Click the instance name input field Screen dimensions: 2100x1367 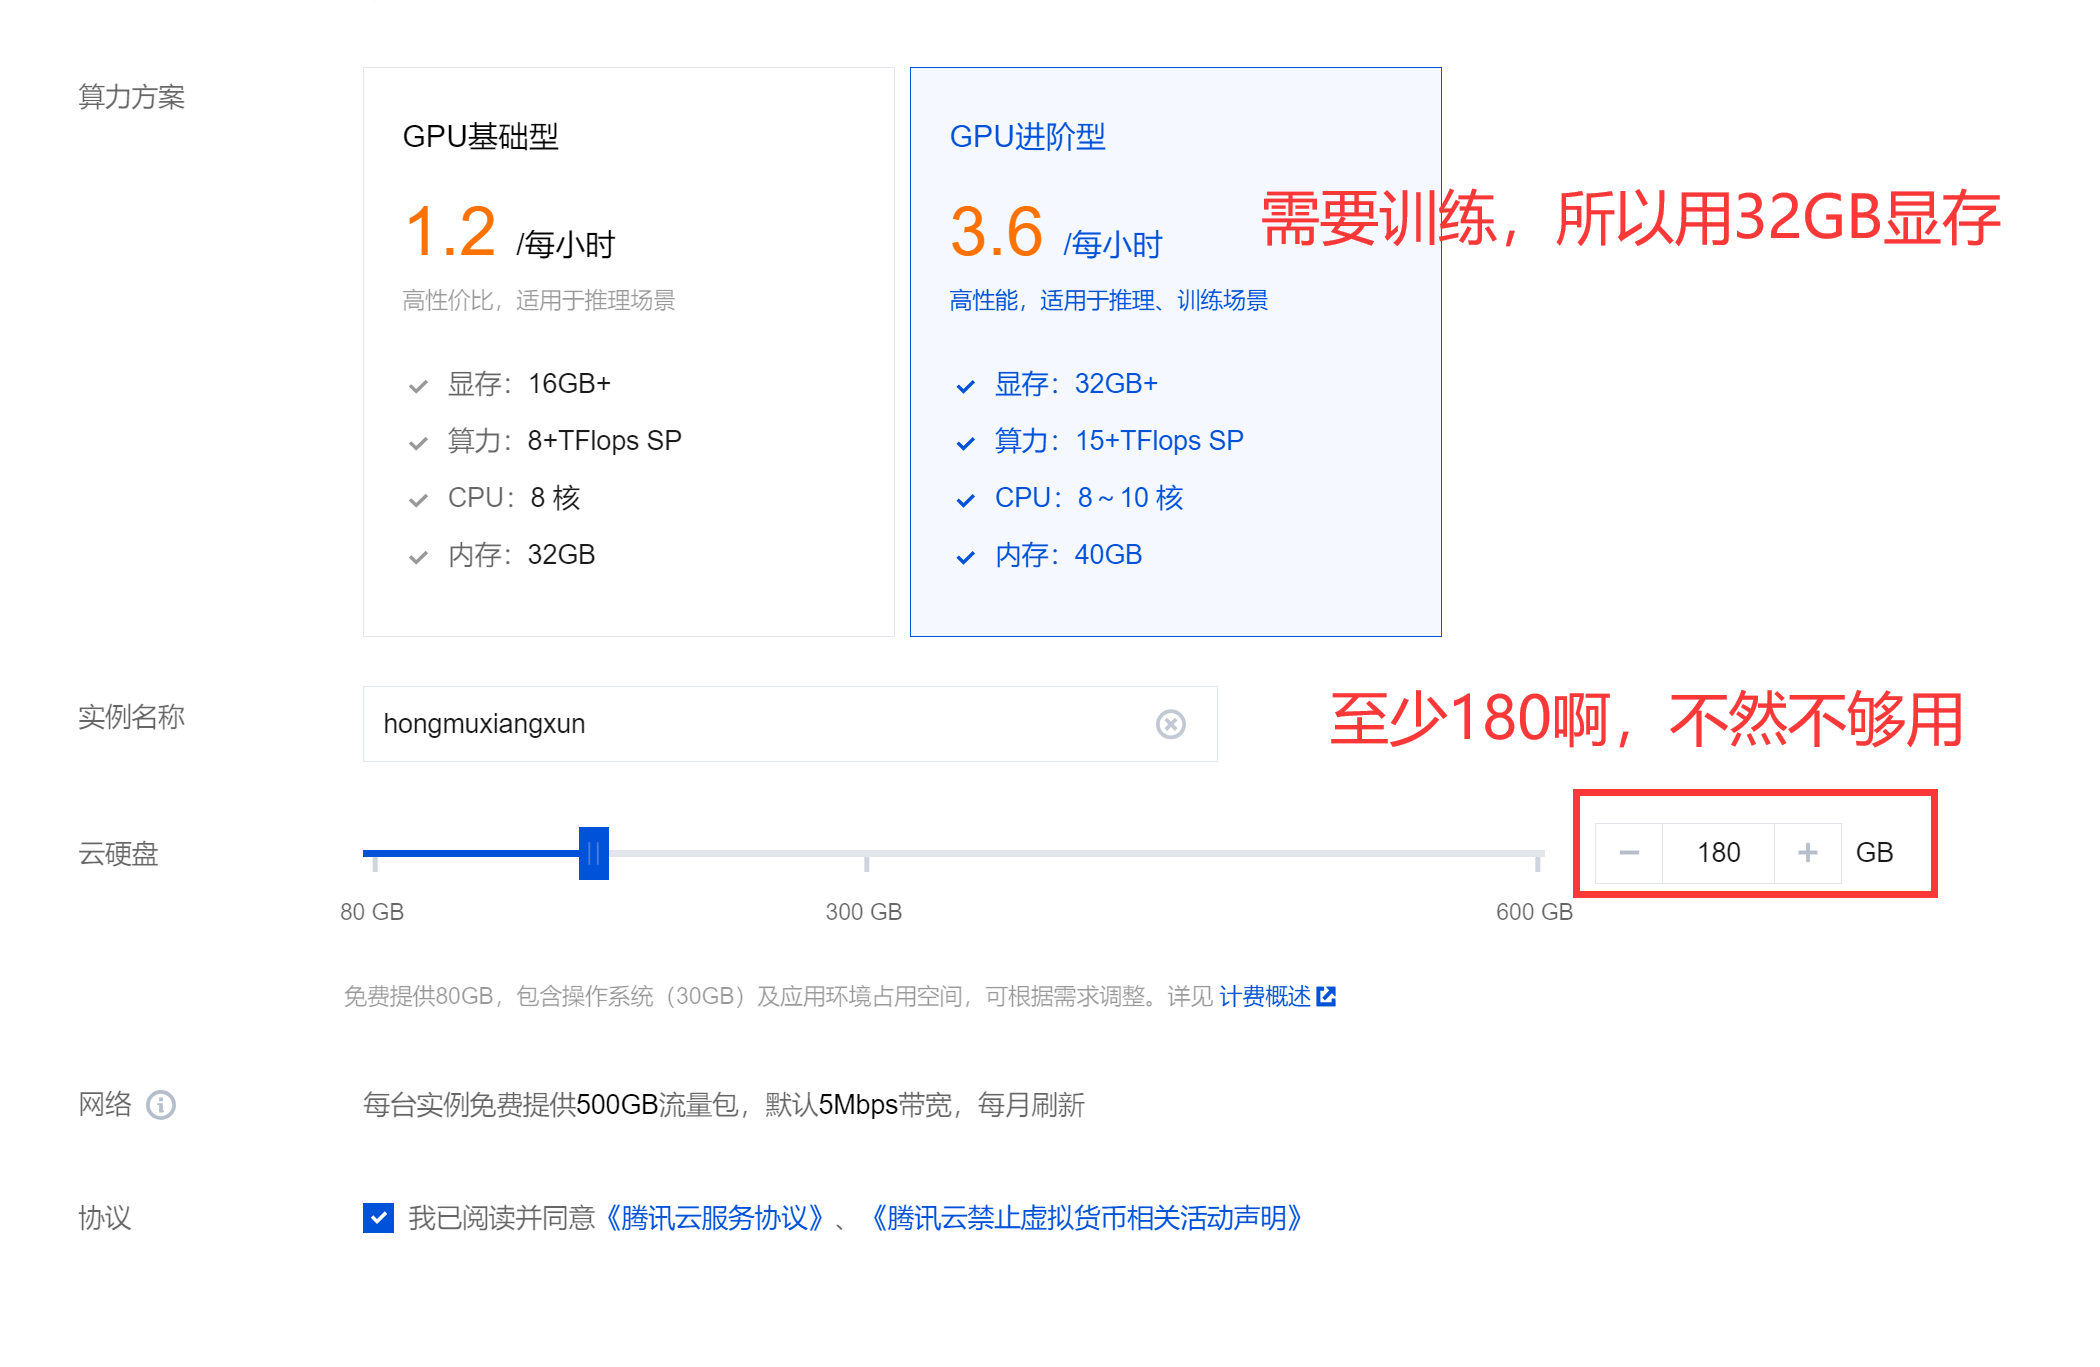coord(760,724)
